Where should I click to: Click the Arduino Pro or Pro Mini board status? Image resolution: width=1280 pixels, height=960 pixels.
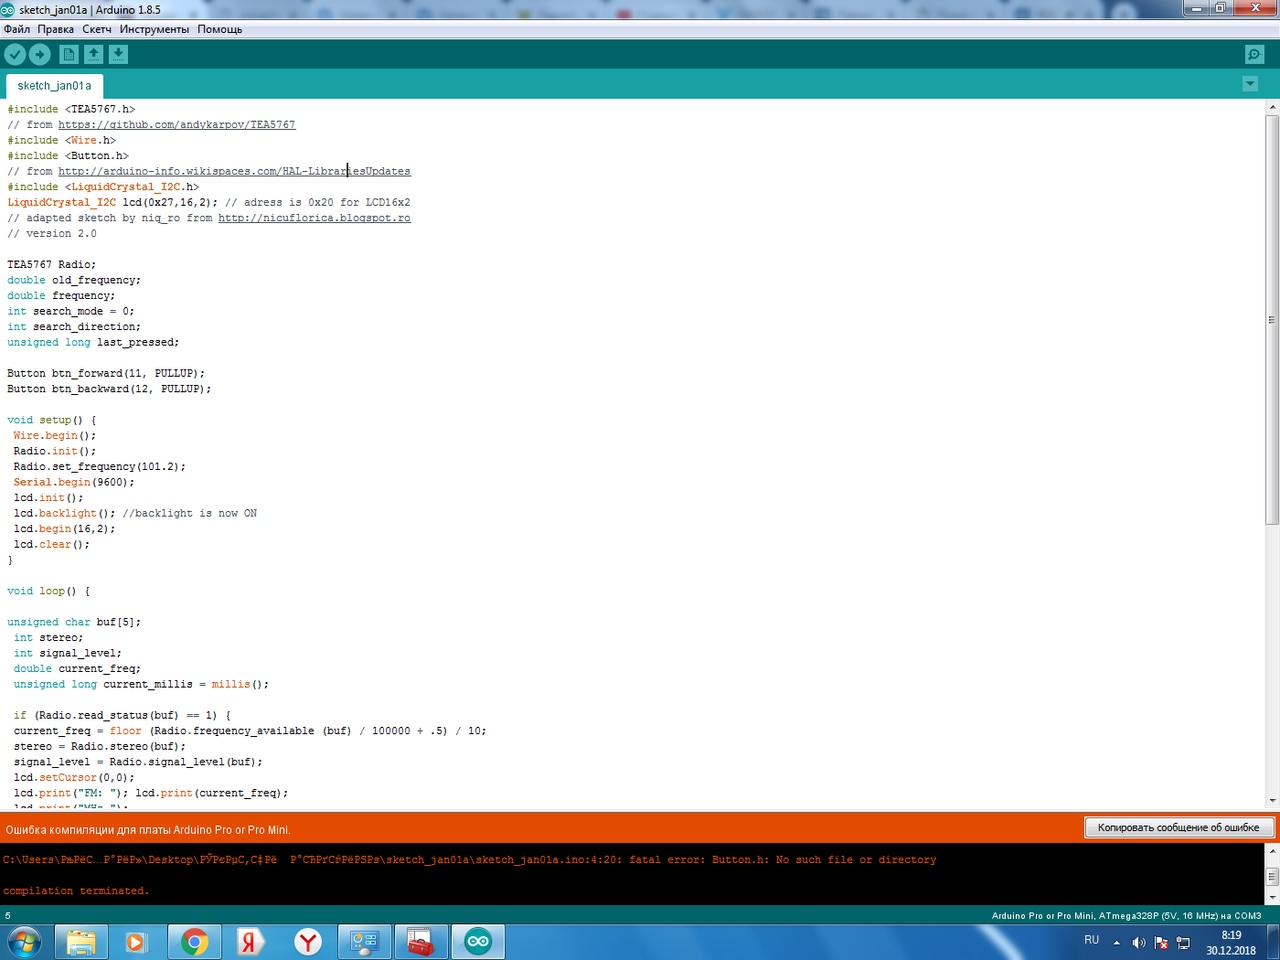[1126, 915]
